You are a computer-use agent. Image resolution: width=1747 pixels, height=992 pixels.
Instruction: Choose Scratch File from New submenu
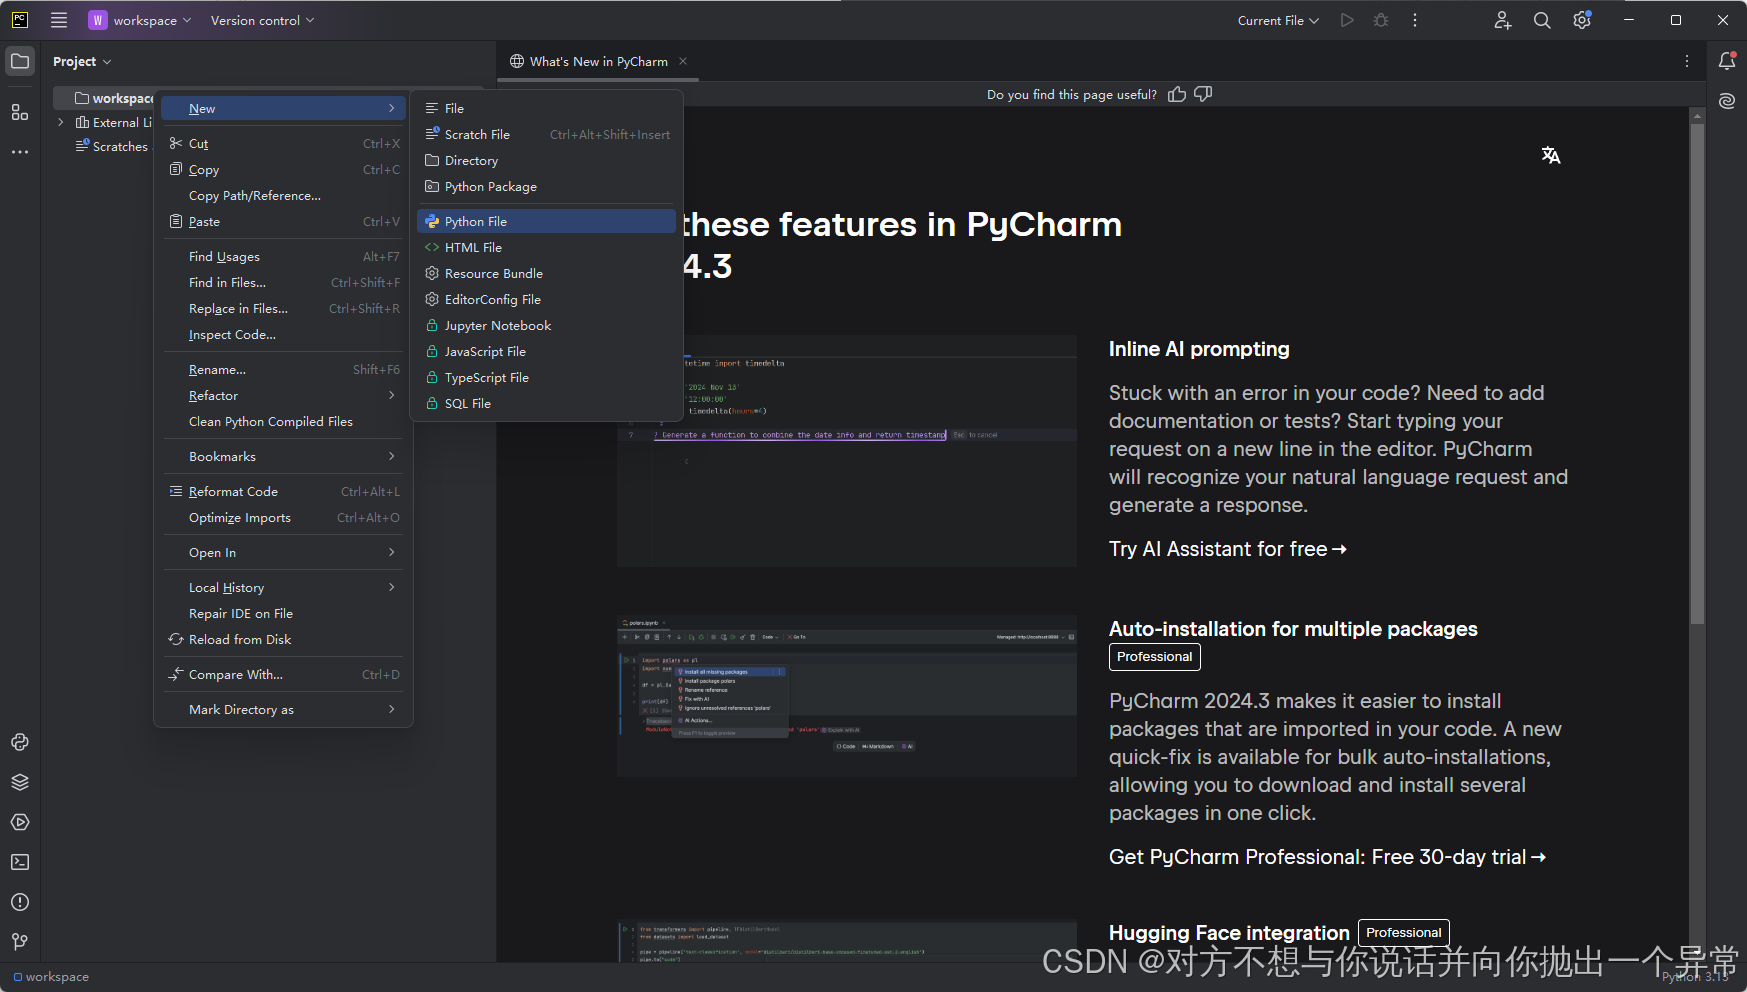[x=547, y=135]
